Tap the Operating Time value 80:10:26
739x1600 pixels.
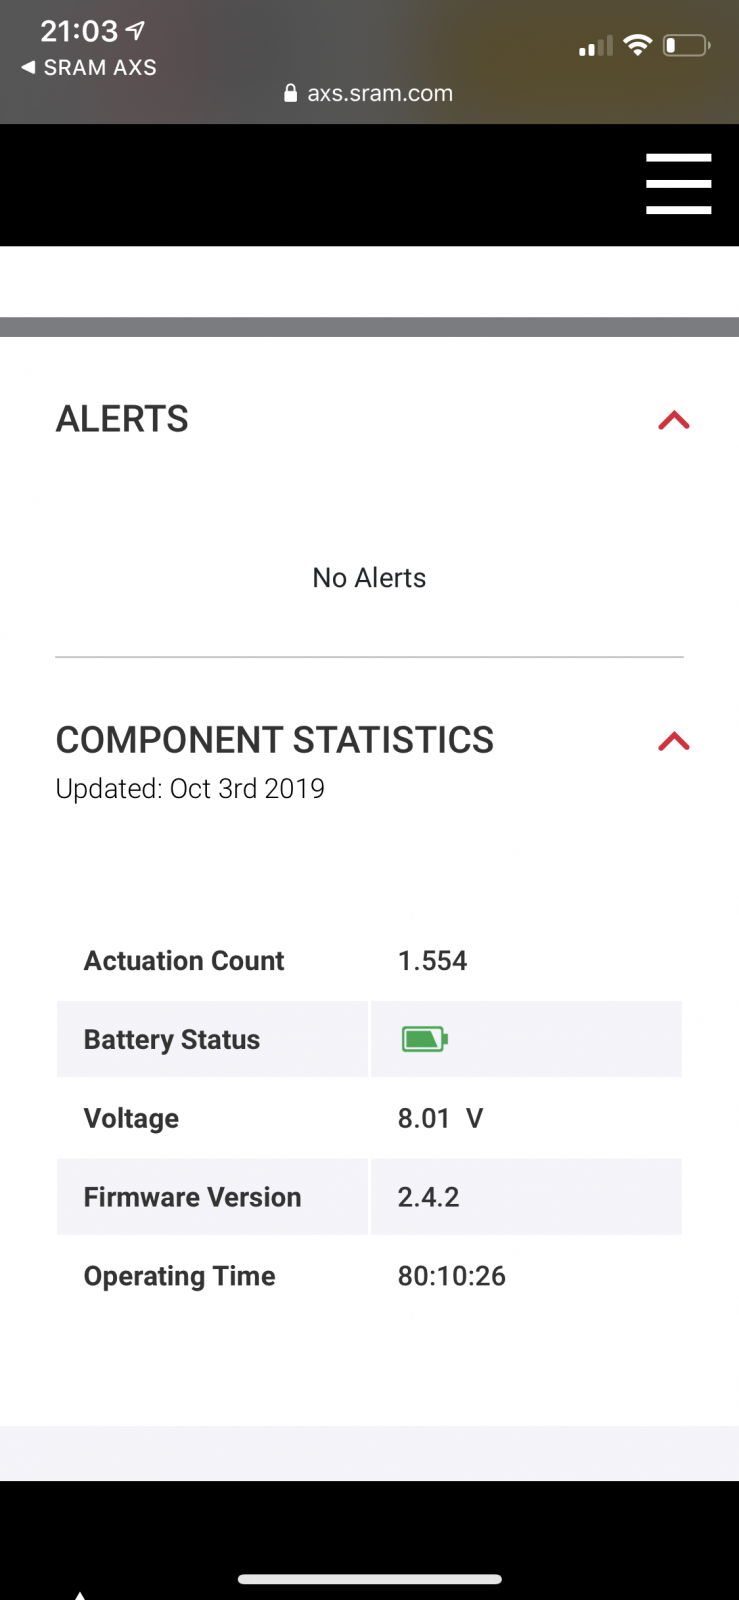451,1276
